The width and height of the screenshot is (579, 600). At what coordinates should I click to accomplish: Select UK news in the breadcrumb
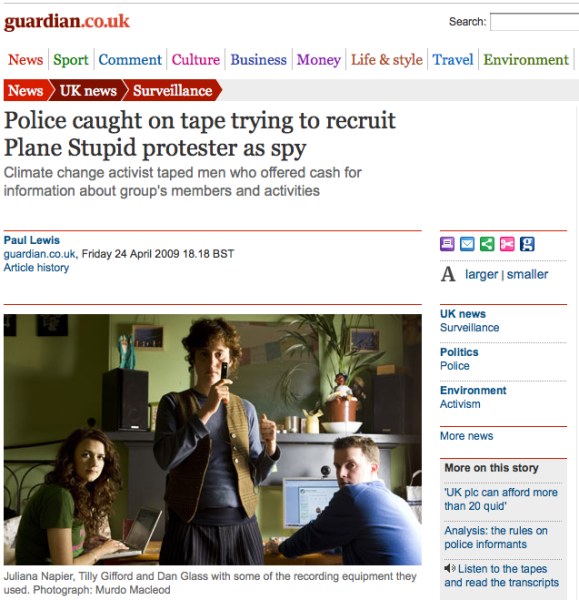click(88, 91)
